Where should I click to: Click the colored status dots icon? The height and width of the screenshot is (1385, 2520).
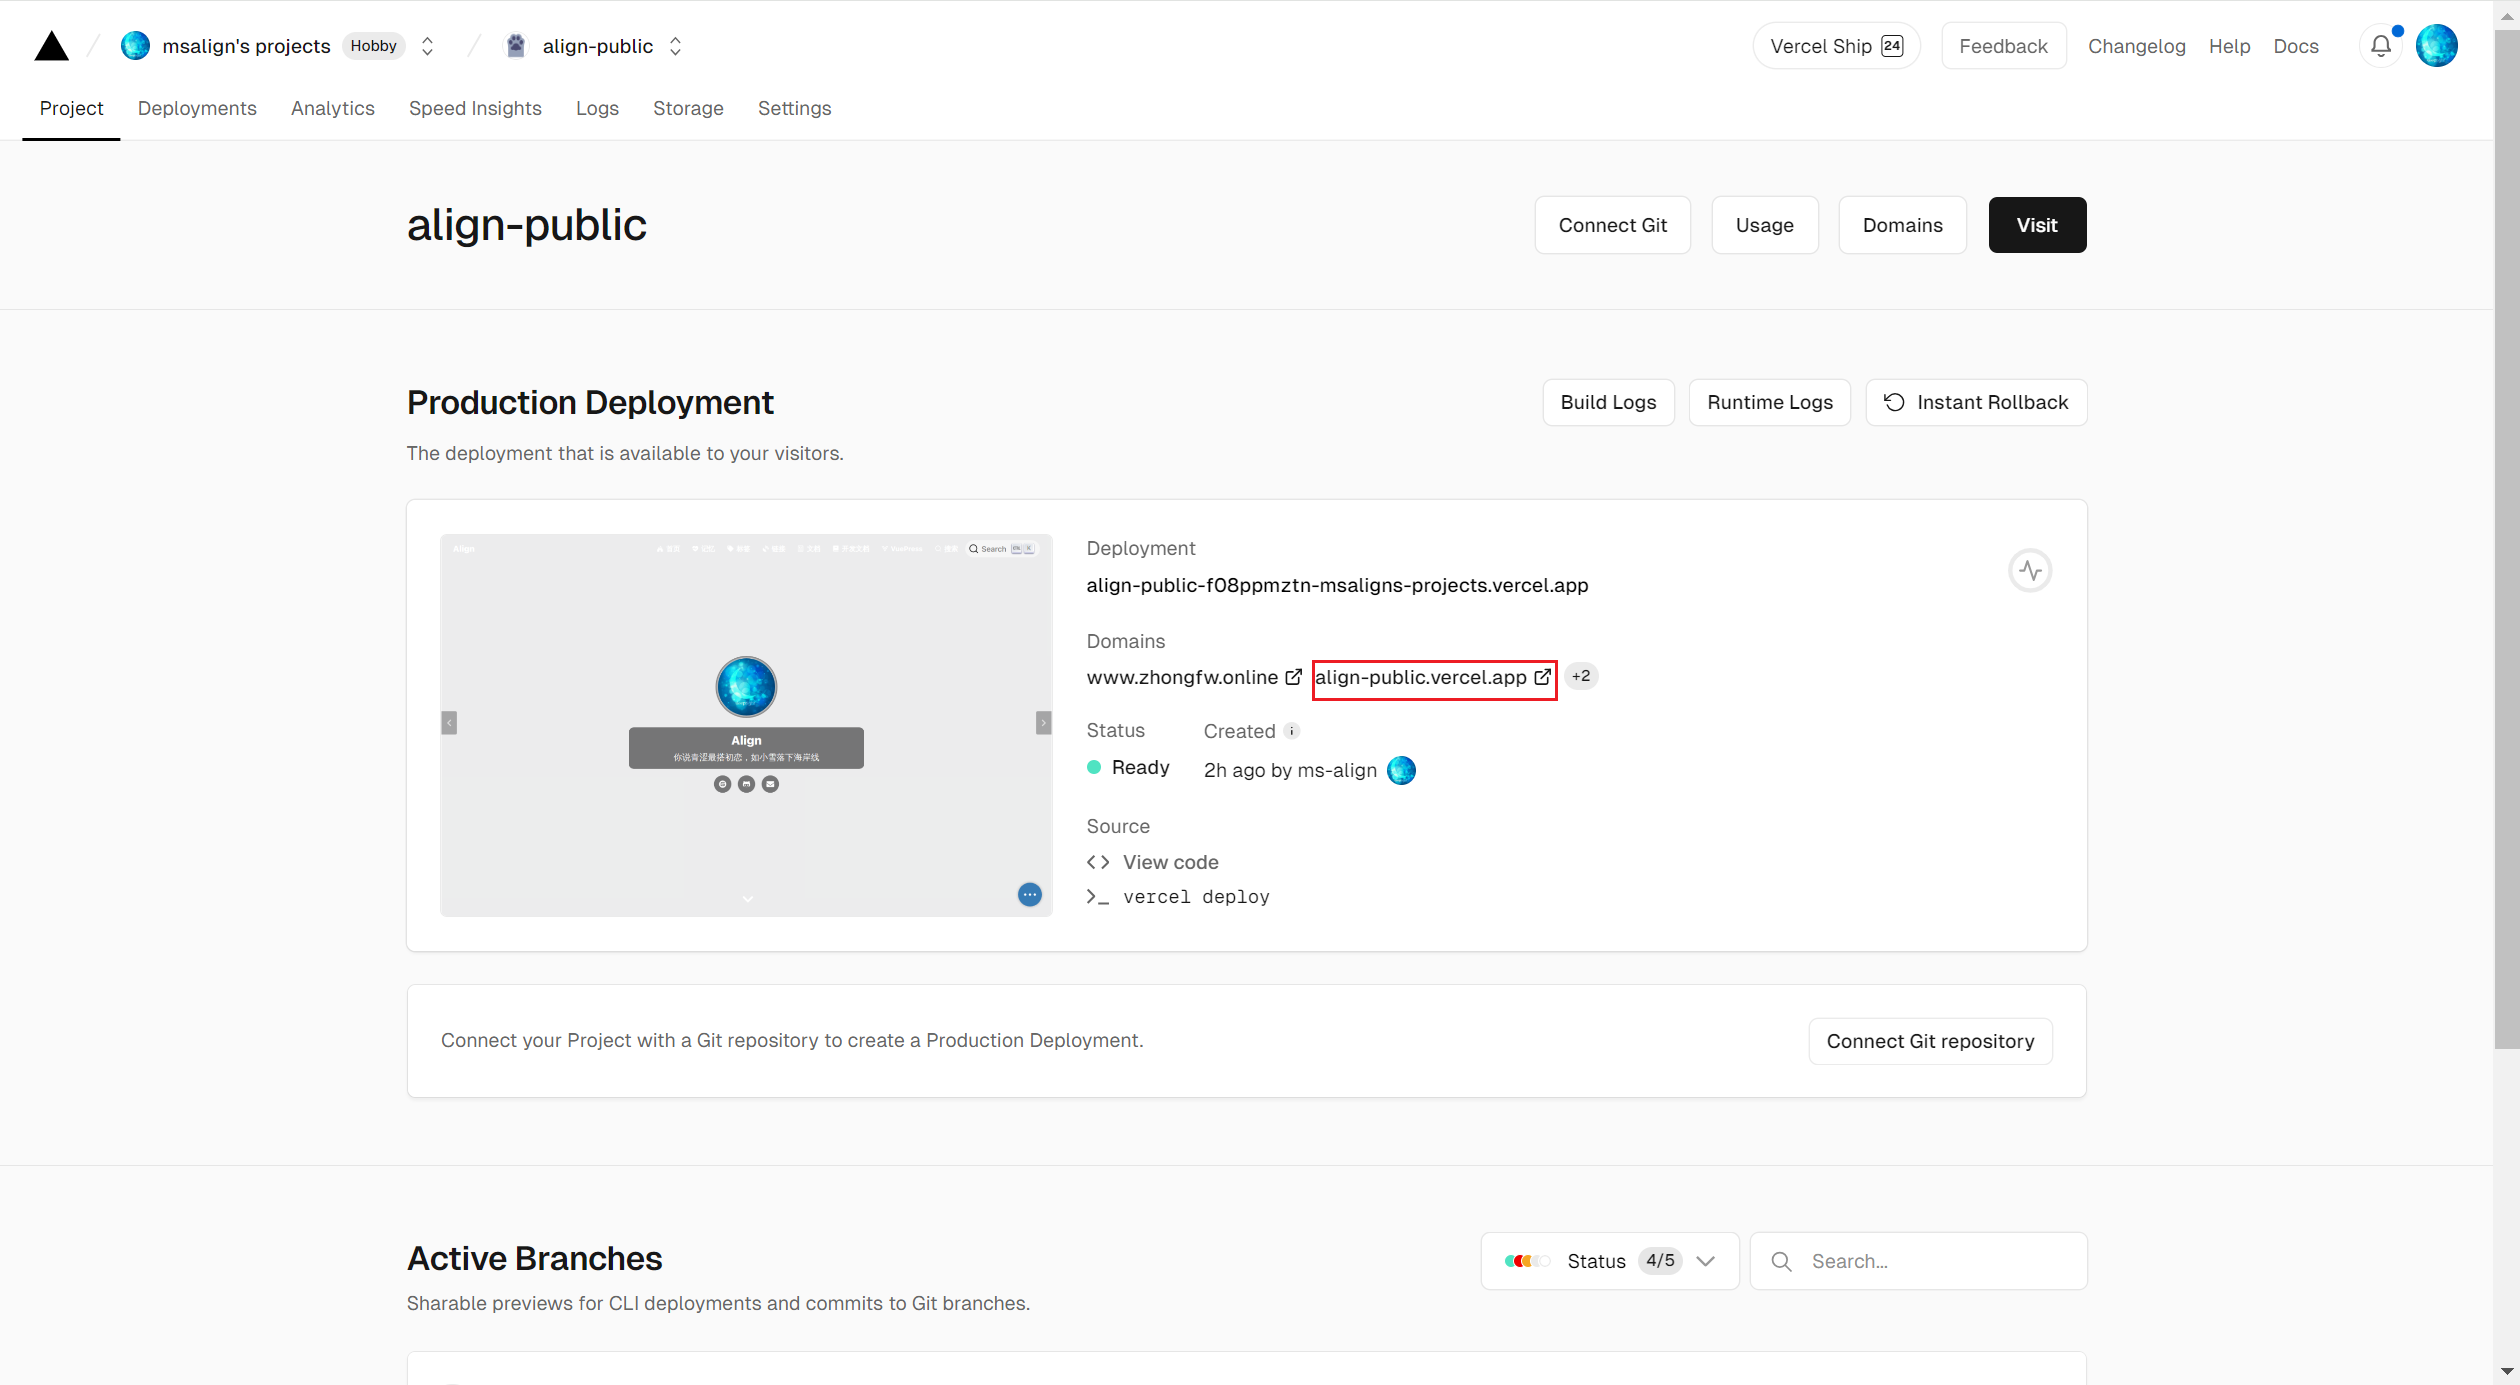click(x=1527, y=1261)
